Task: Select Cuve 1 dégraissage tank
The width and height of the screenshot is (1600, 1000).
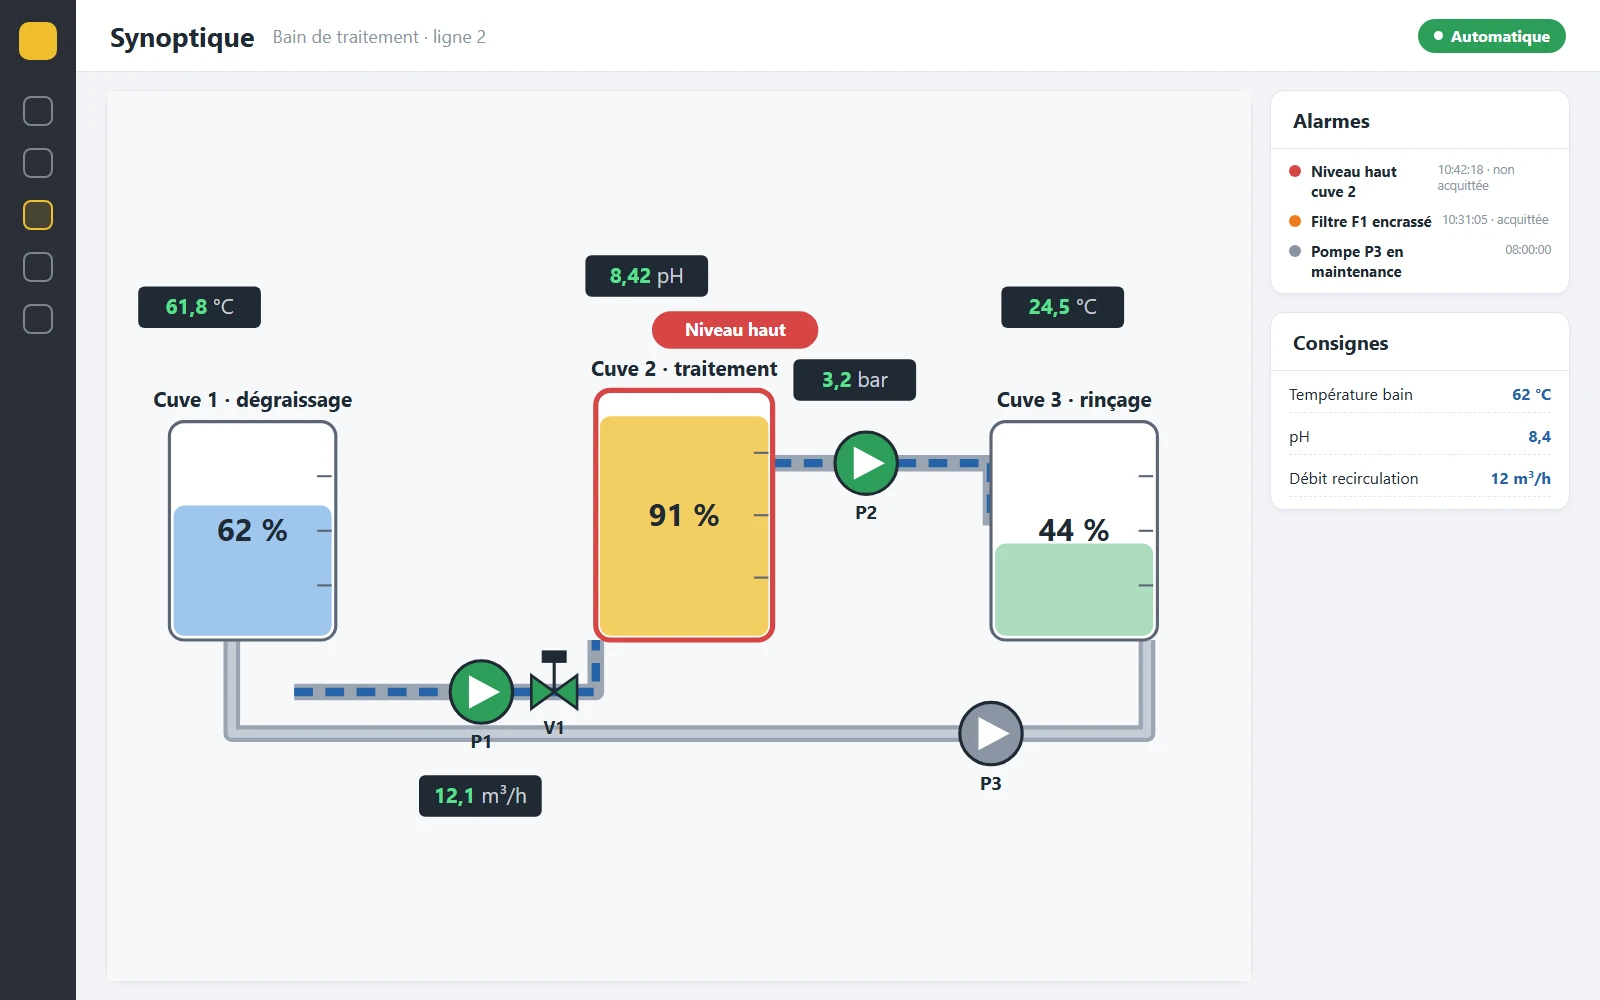Action: coord(252,530)
